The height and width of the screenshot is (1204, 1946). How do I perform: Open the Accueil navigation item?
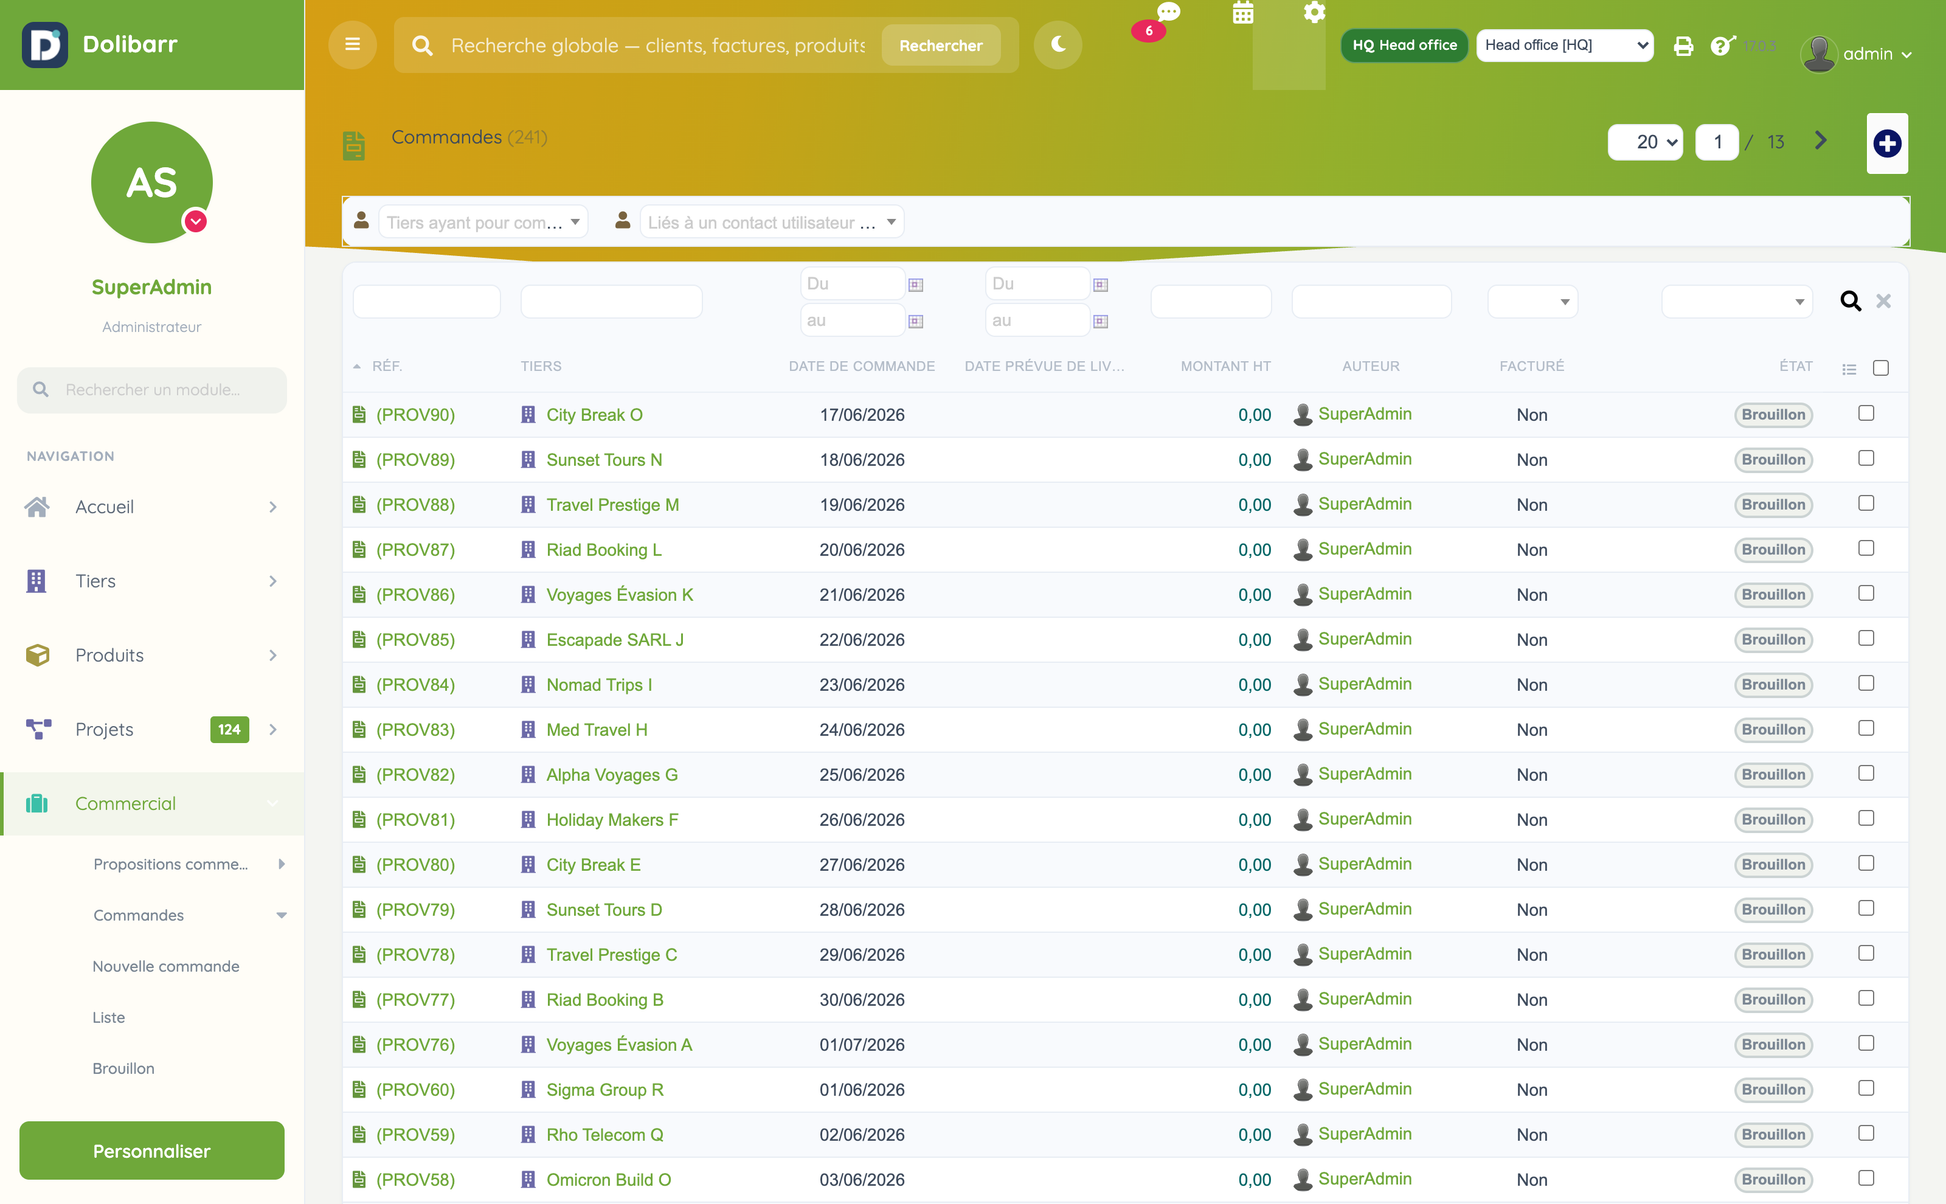tap(152, 507)
